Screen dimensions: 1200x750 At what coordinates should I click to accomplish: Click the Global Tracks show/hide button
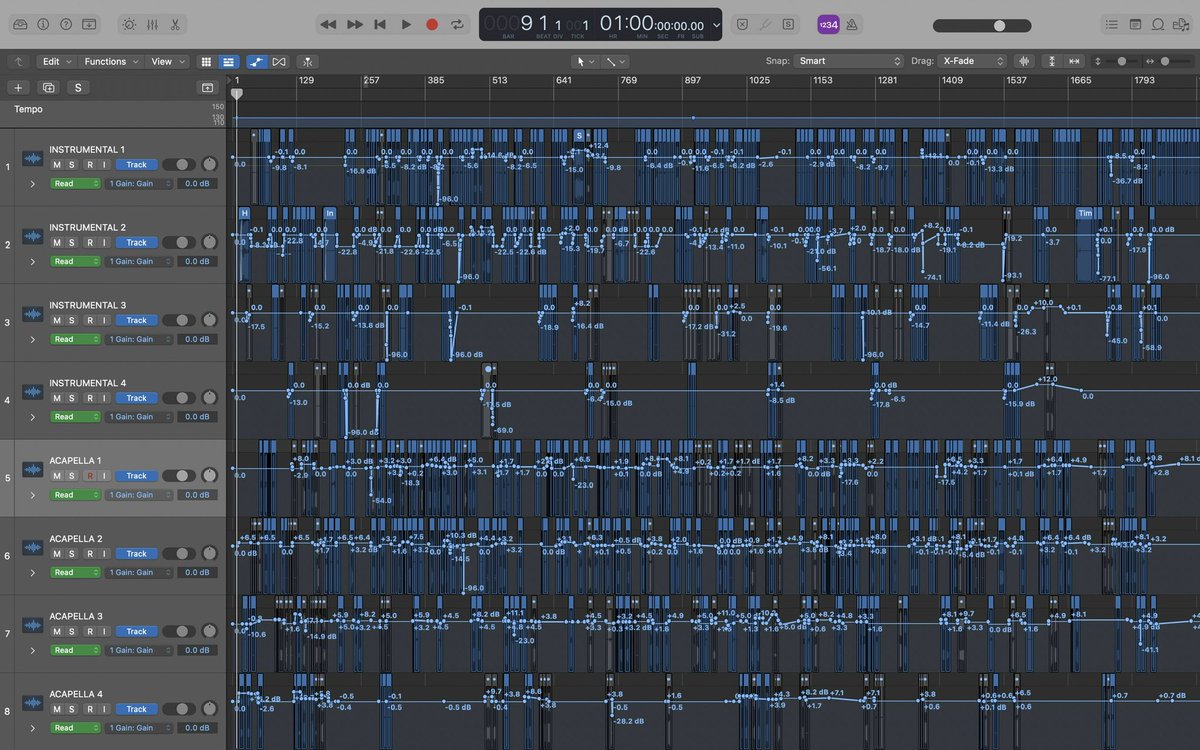[x=207, y=88]
